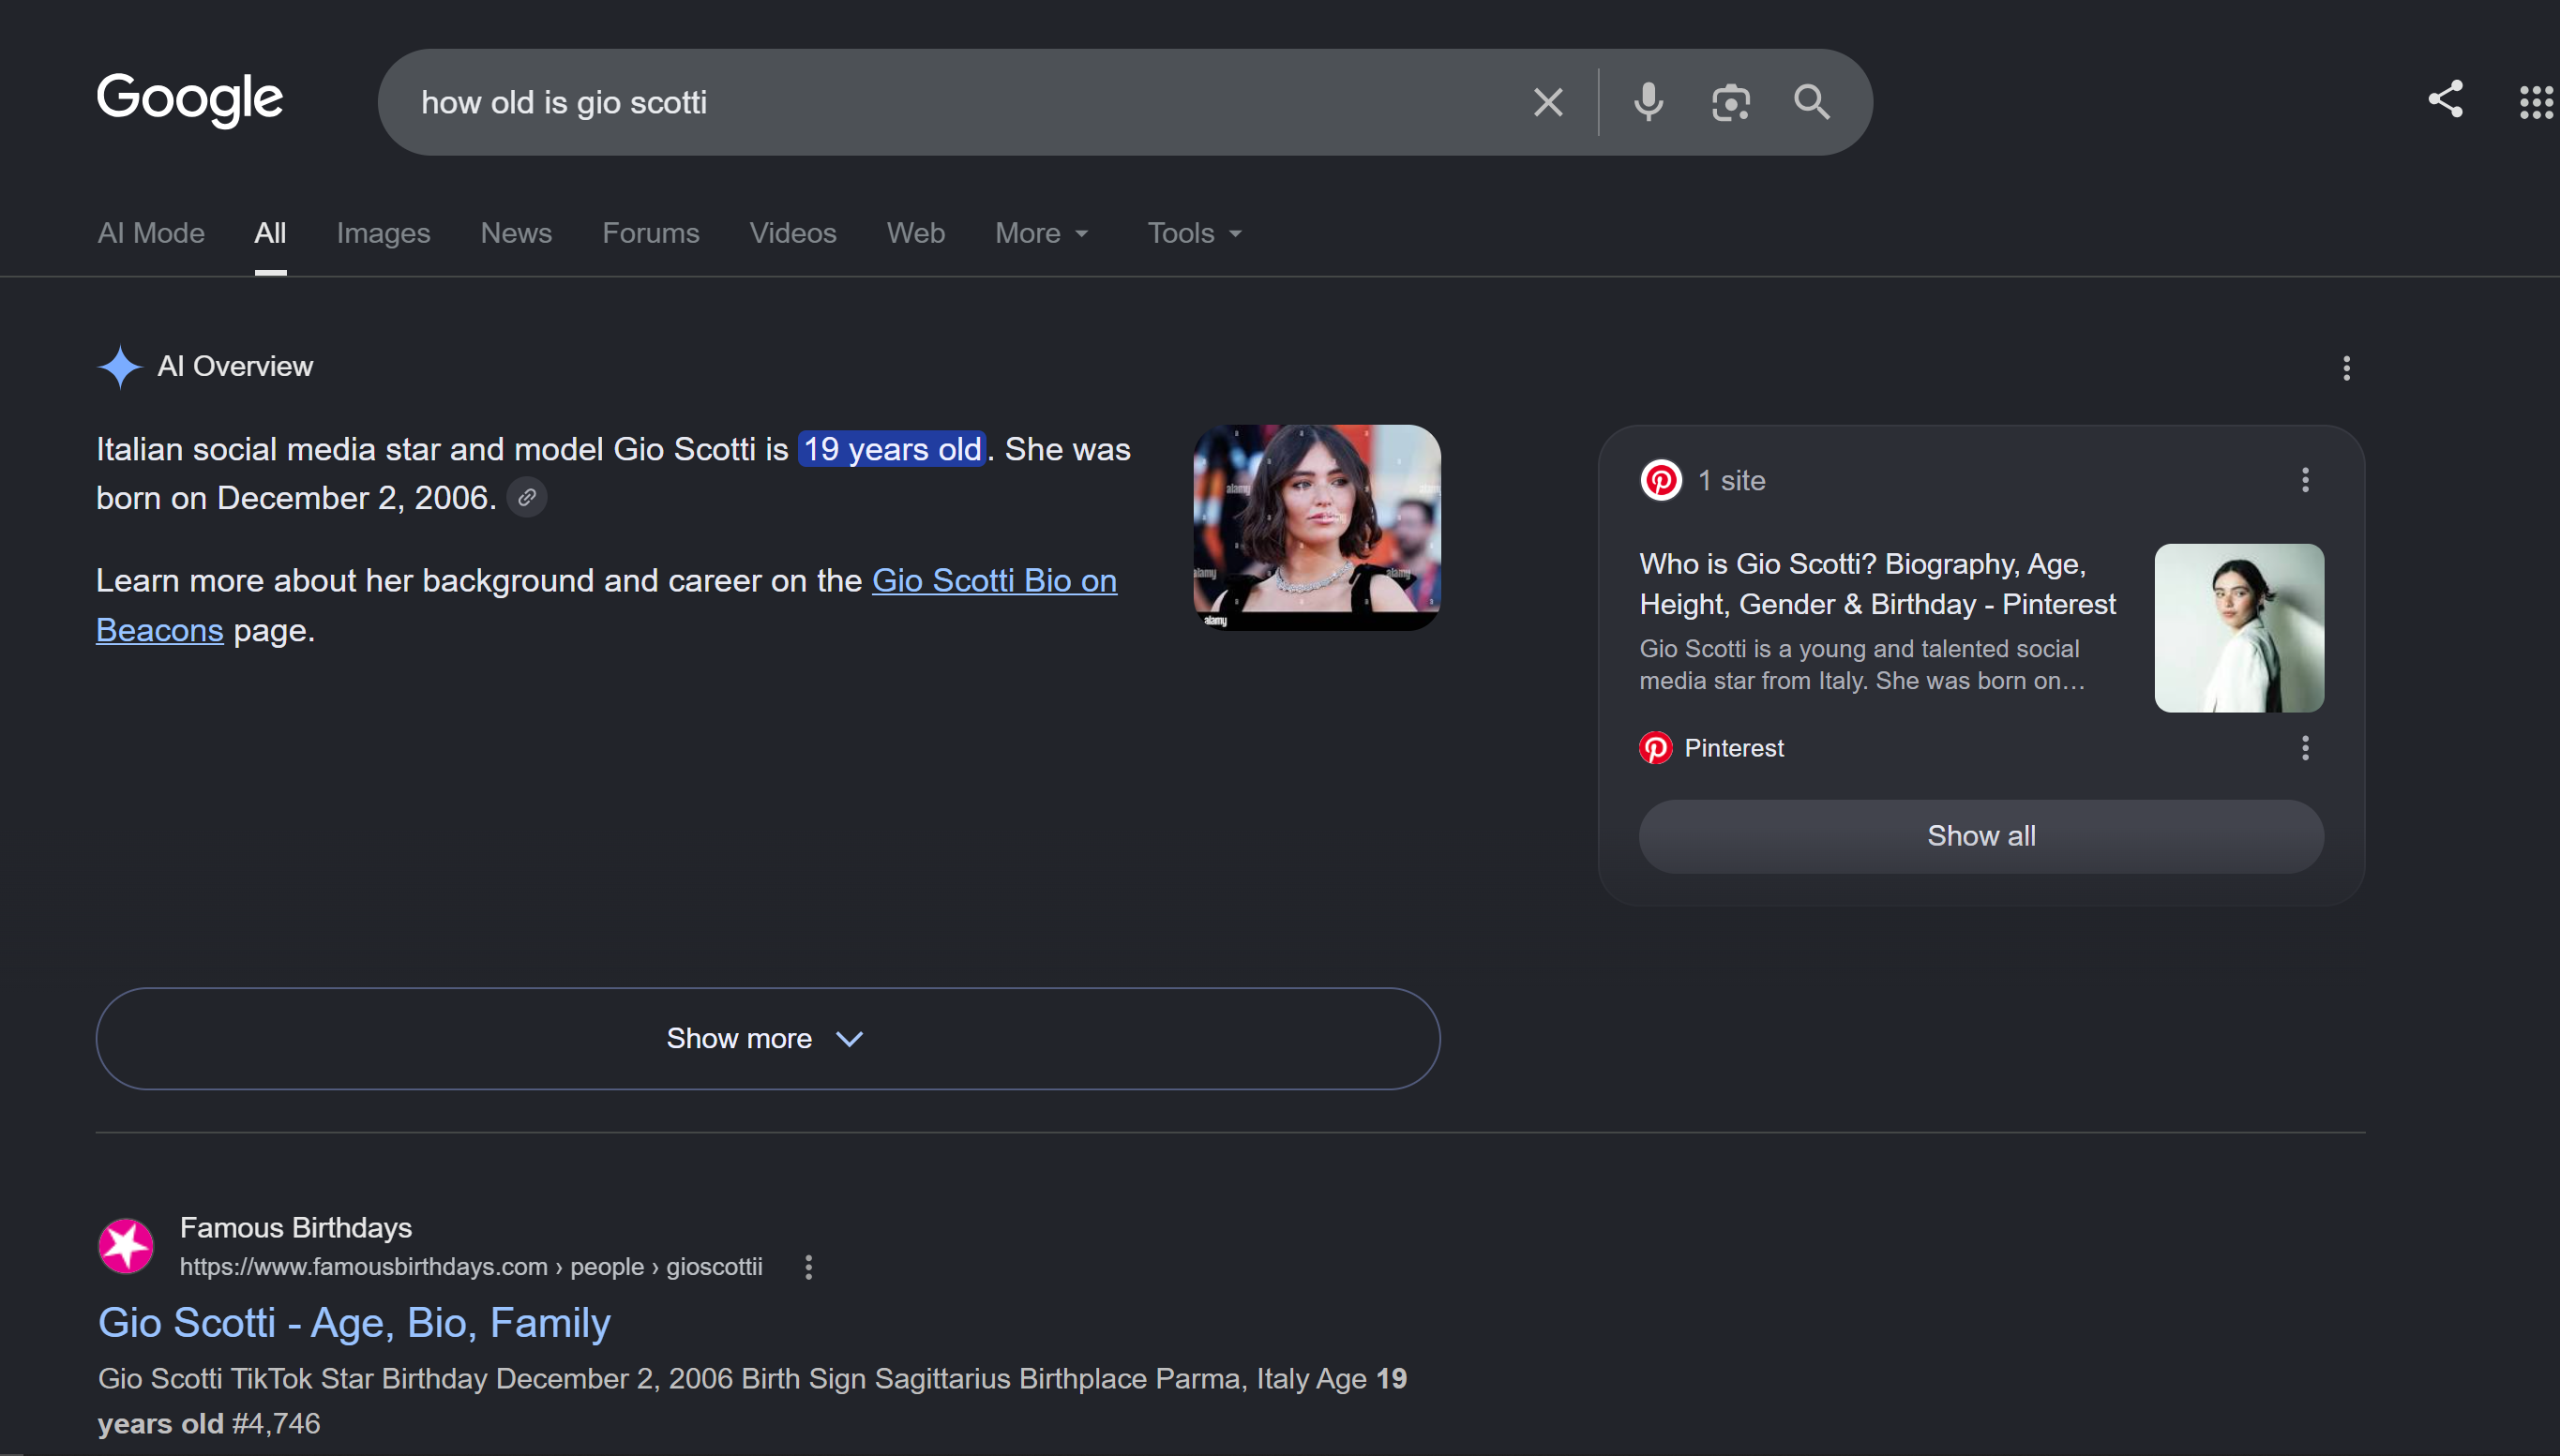
Task: Open the Tools dropdown
Action: (1194, 233)
